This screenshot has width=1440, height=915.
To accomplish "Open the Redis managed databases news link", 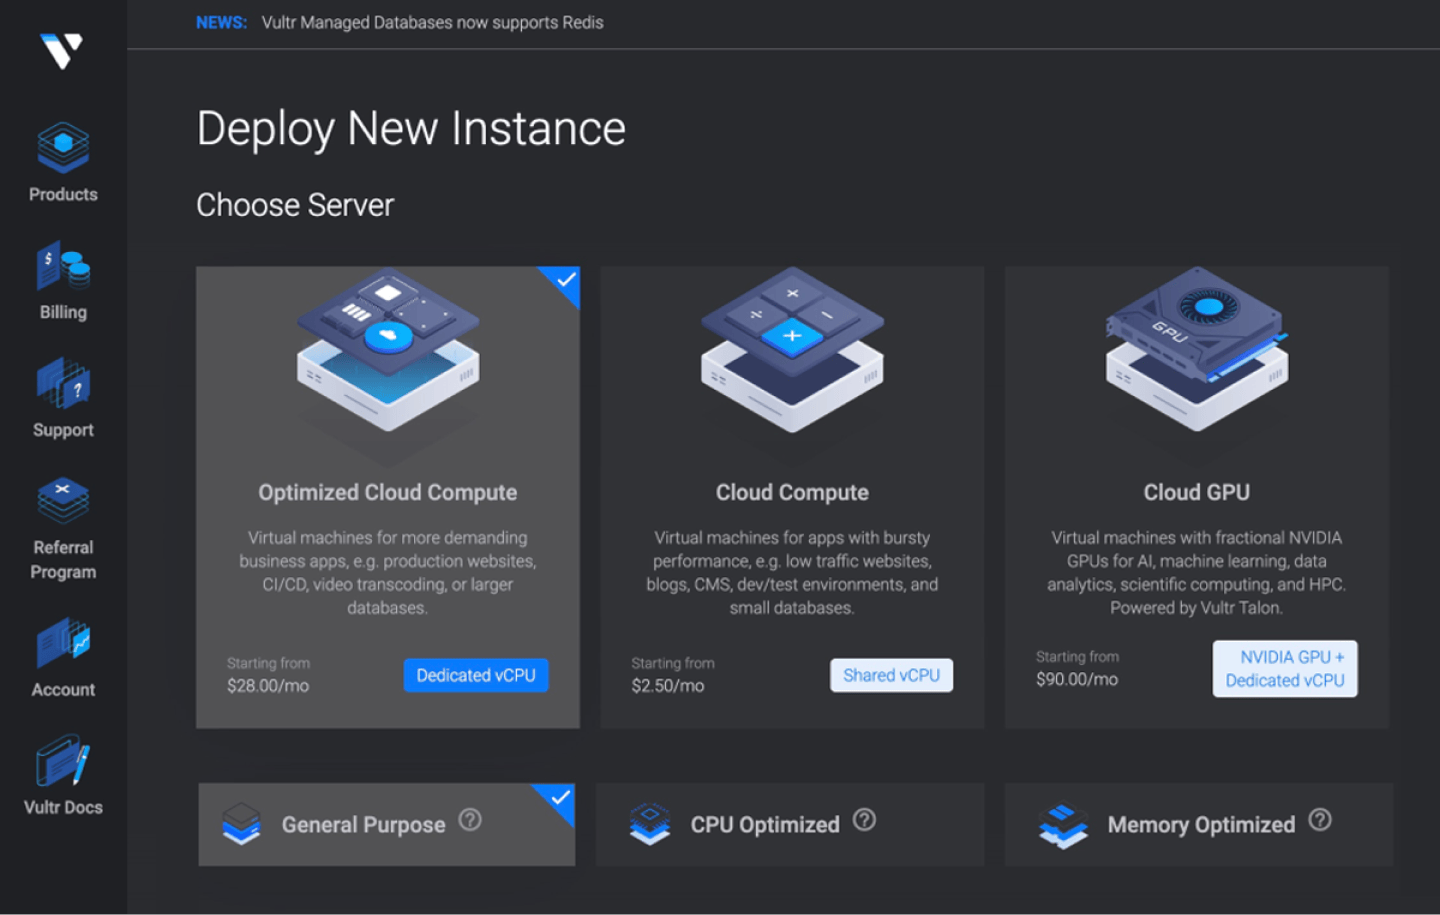I will [x=432, y=22].
